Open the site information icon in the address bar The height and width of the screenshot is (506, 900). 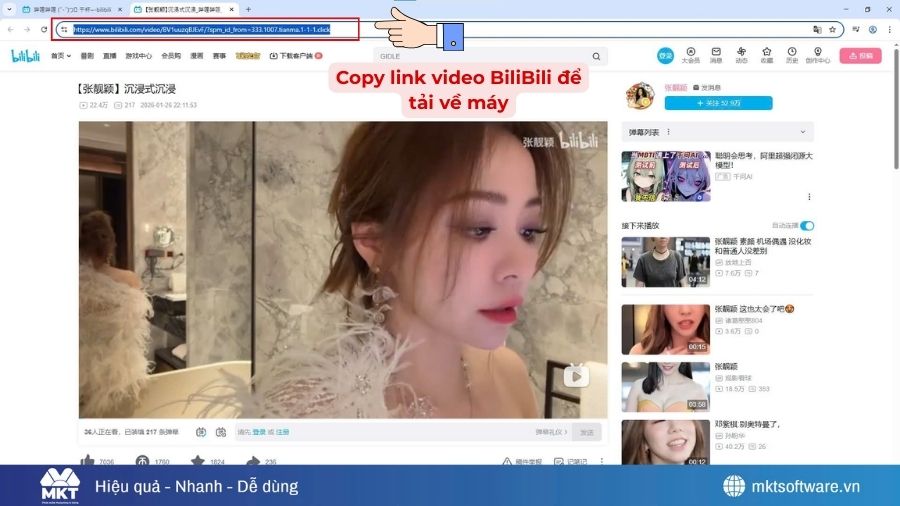[64, 29]
